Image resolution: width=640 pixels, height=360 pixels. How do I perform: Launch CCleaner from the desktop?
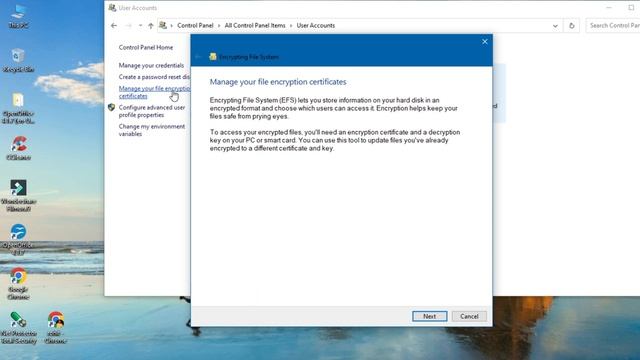[18, 148]
